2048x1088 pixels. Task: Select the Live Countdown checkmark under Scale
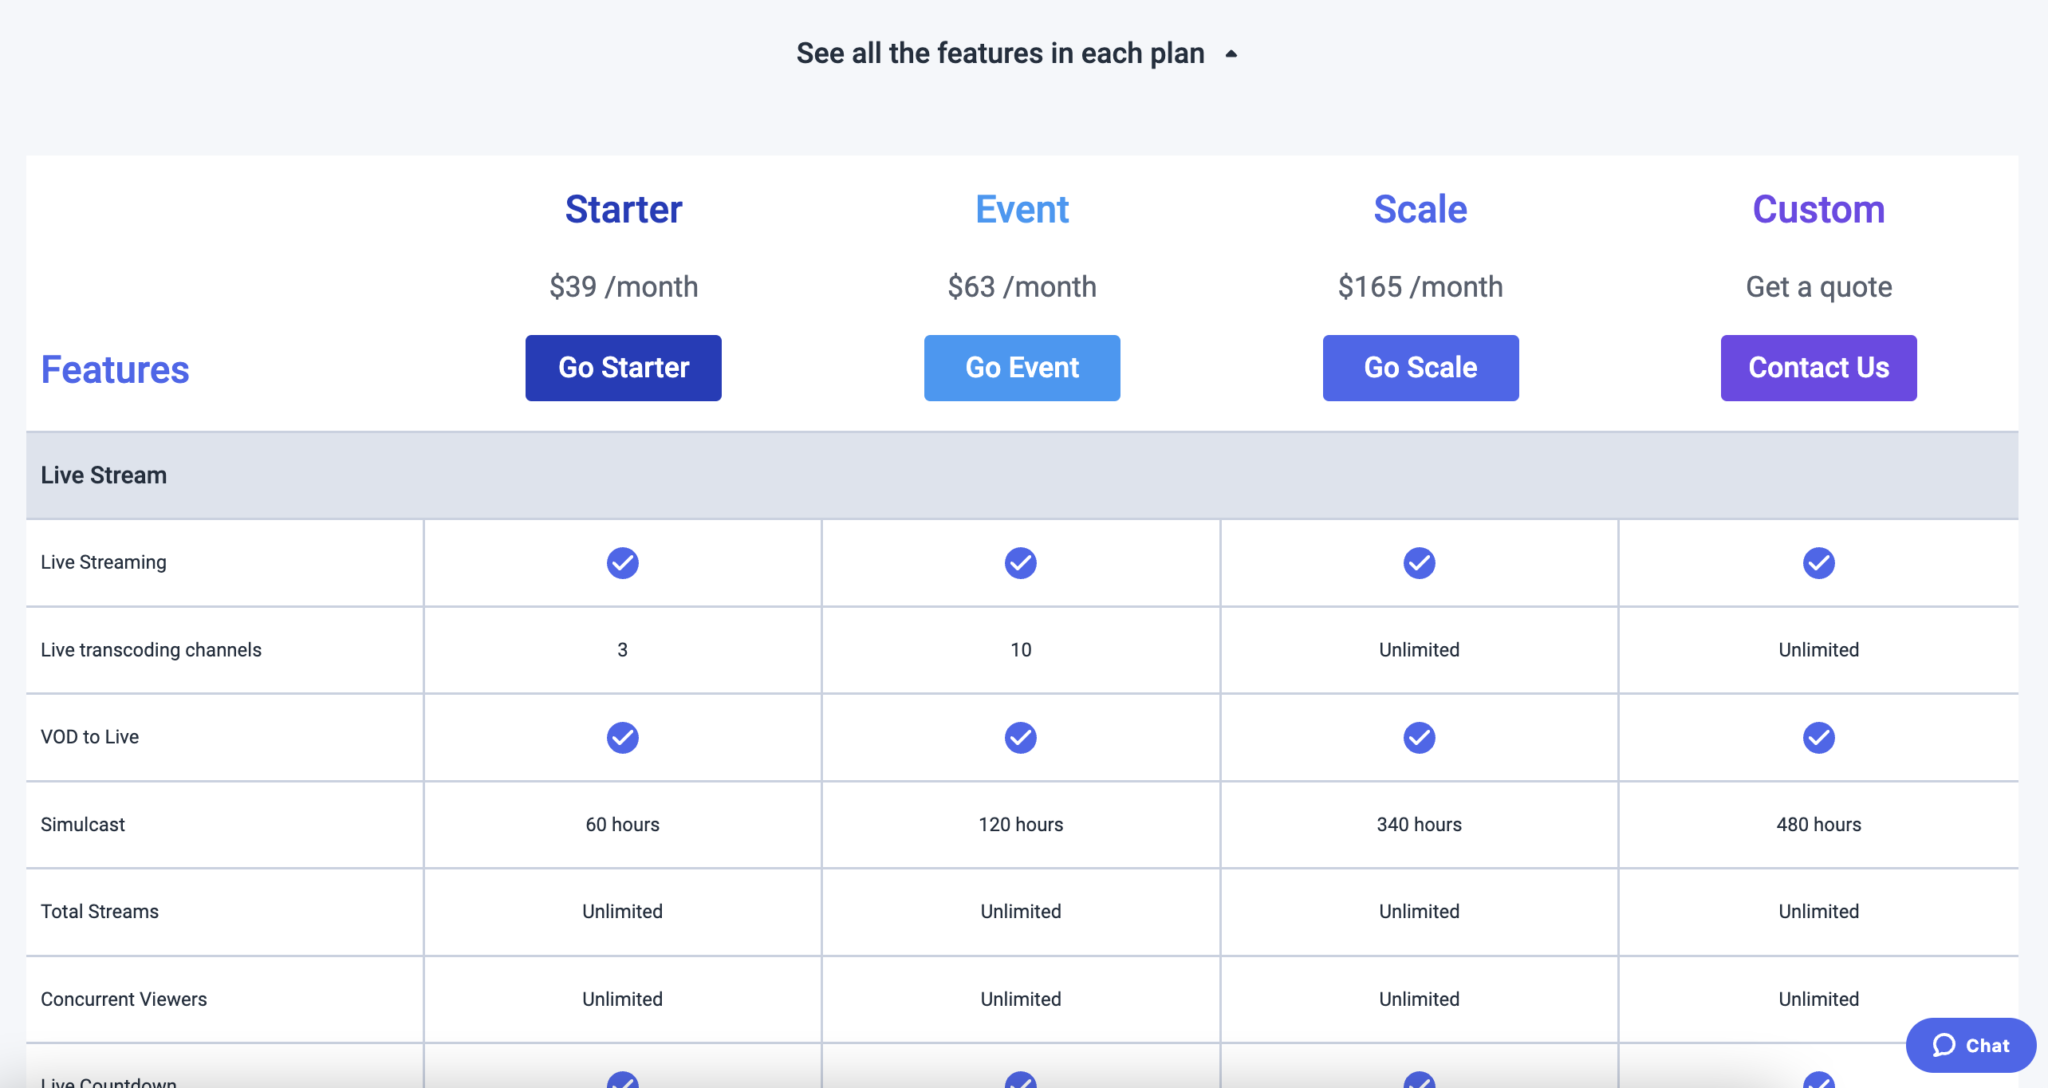pyautogui.click(x=1420, y=1080)
